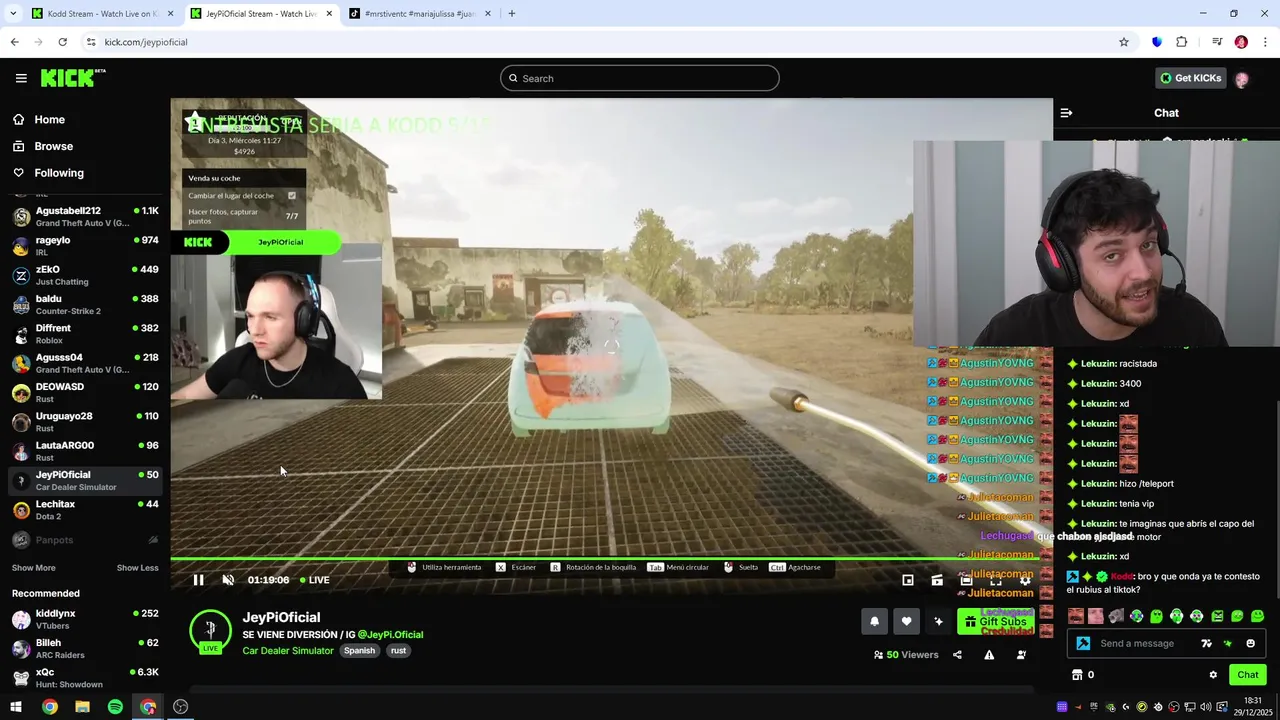Open xQc recommended channel
Viewport: 1280px width, 720px height.
85,677
